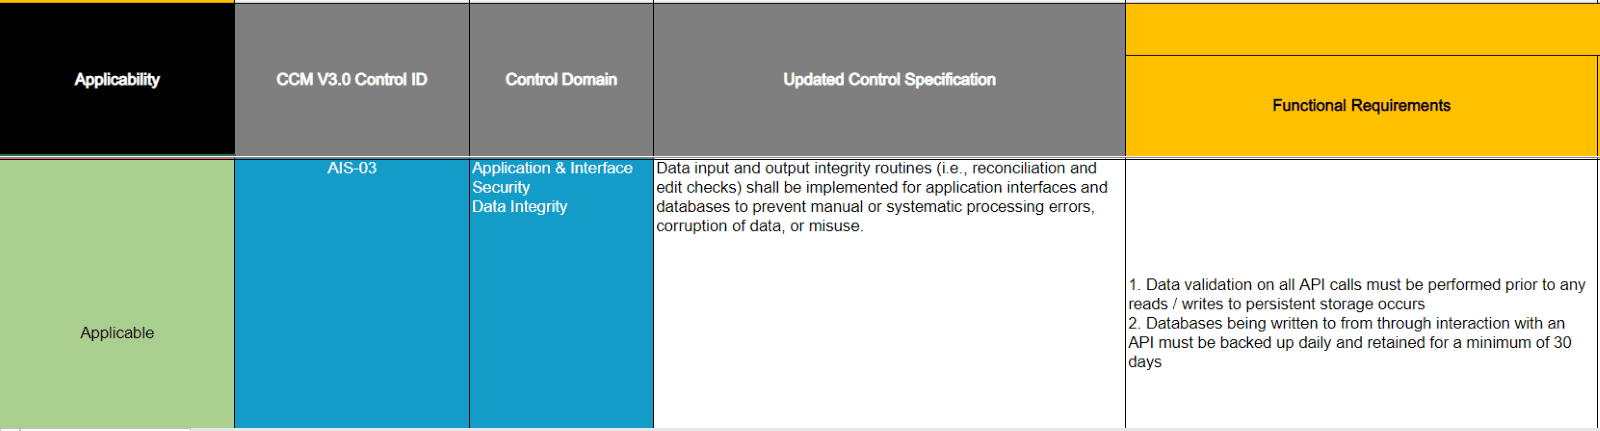The height and width of the screenshot is (431, 1600).
Task: Select the green Applicable cell
Action: coord(117,293)
